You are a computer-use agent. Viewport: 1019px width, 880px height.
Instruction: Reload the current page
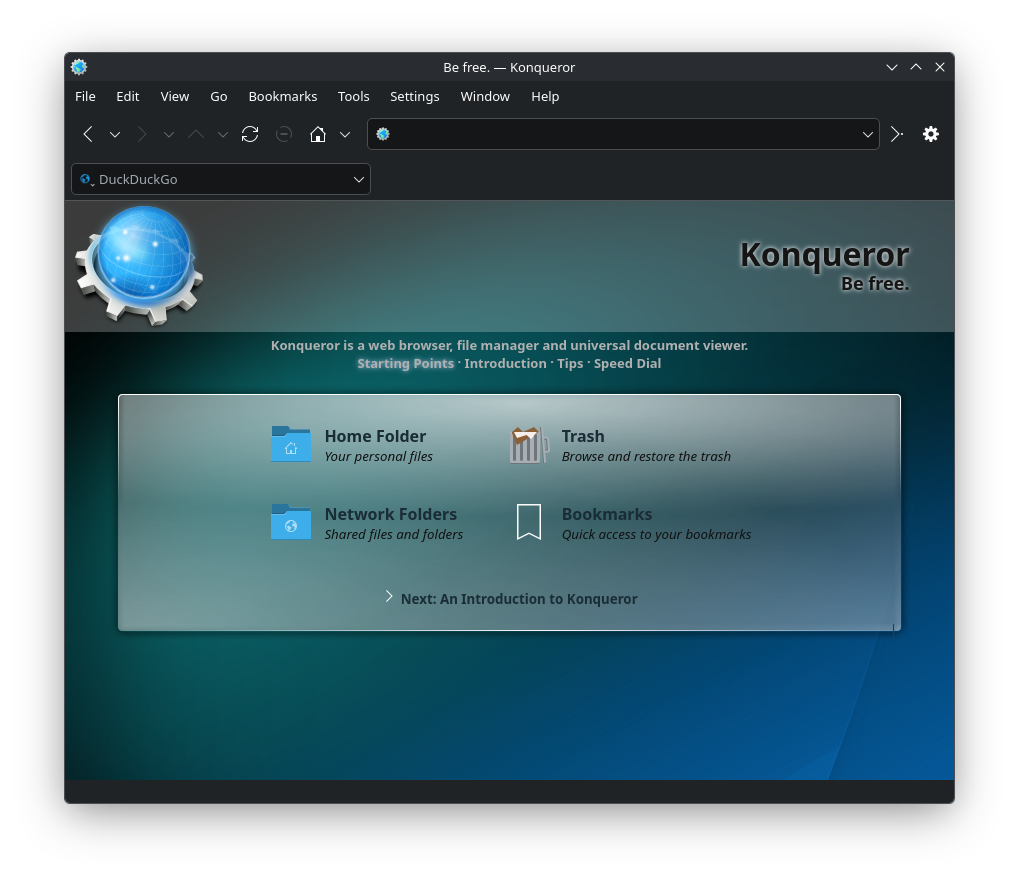250,135
